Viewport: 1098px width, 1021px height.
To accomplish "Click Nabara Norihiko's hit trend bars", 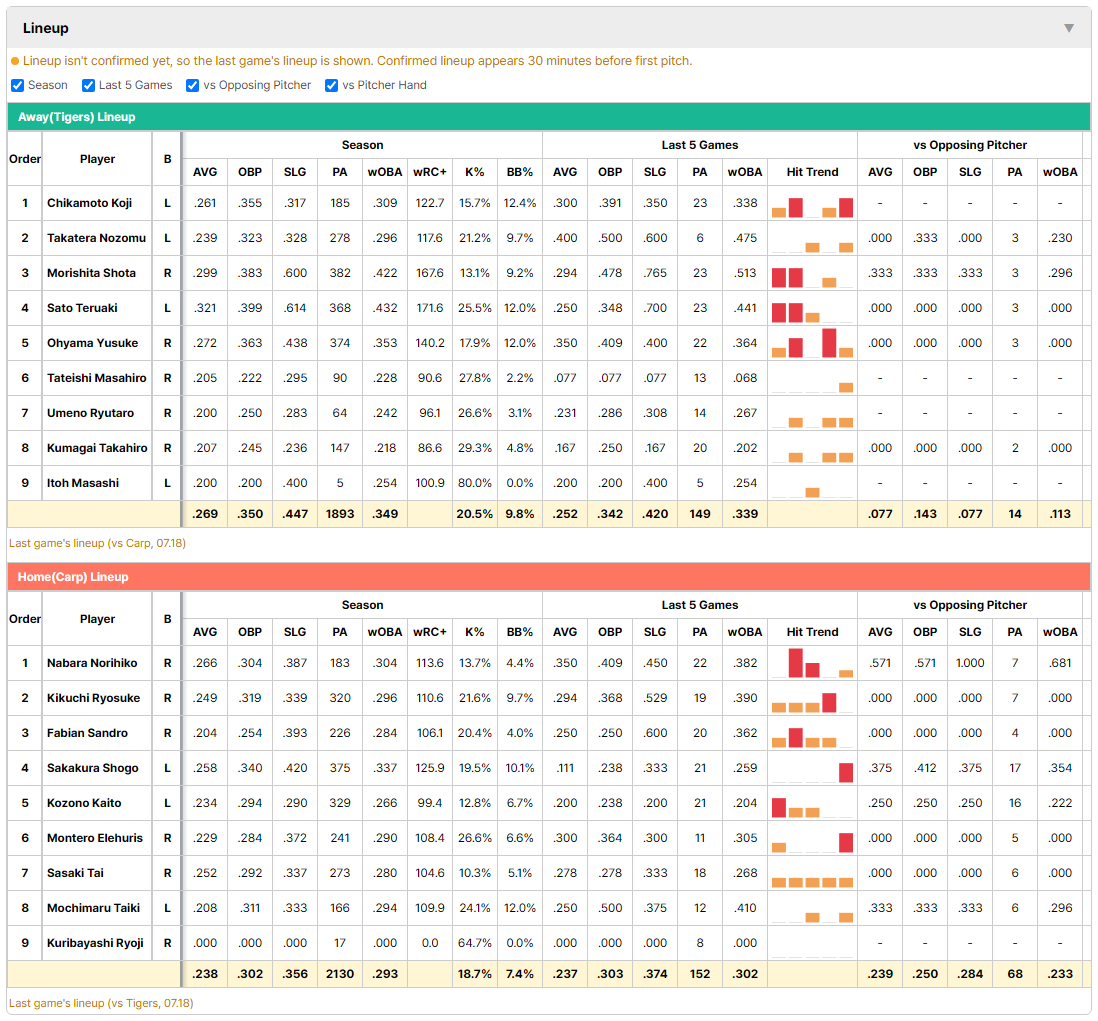I will (812, 663).
